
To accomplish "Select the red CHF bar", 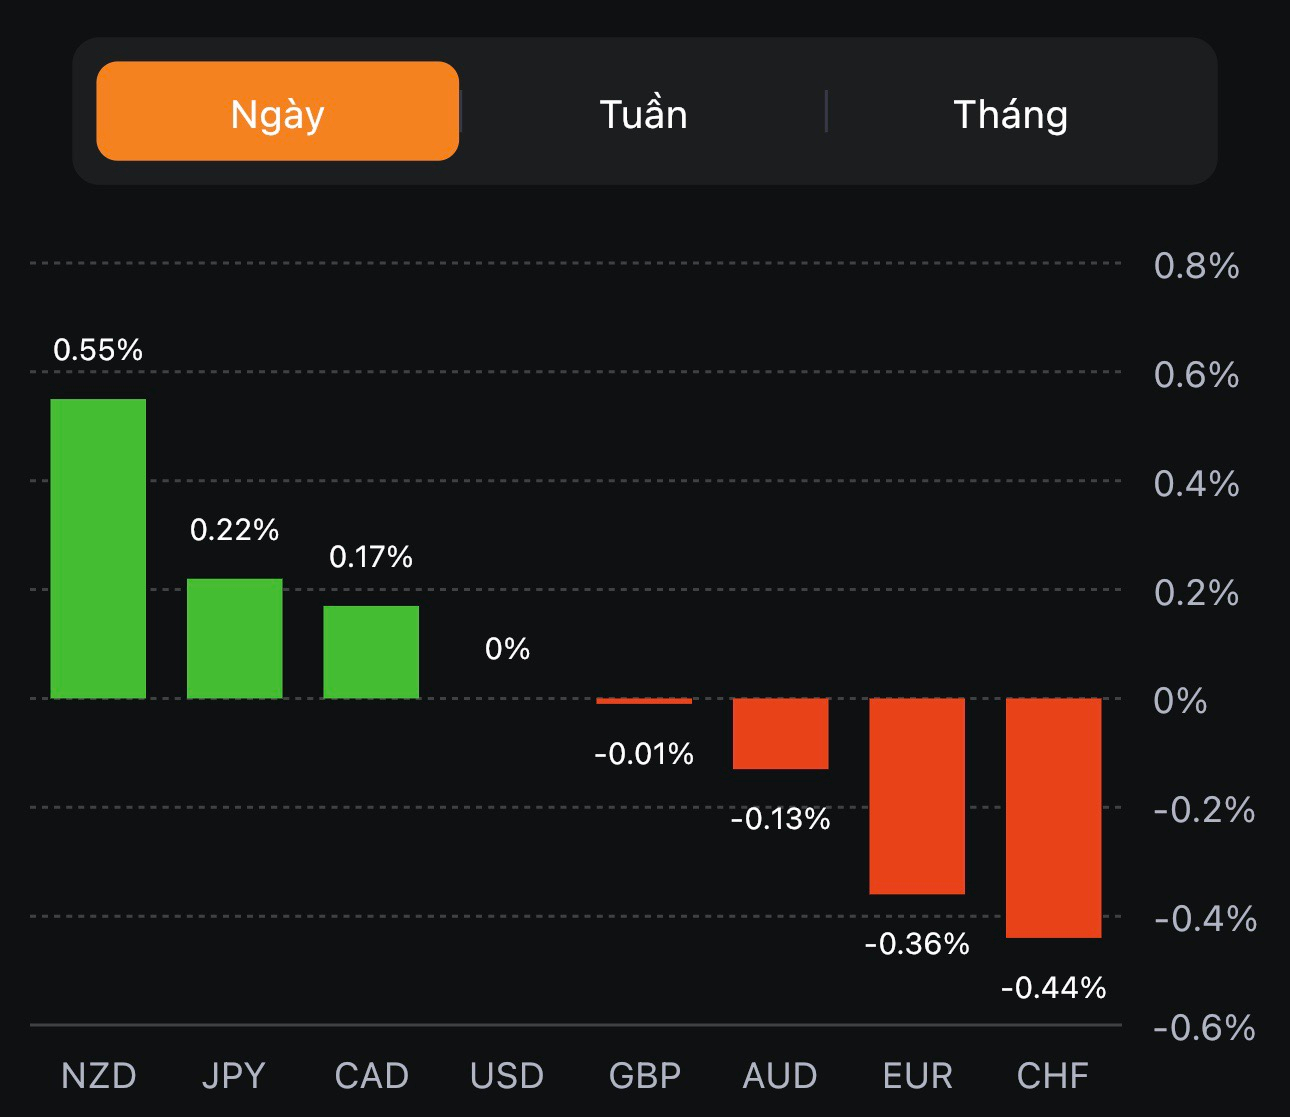I will click(1053, 817).
